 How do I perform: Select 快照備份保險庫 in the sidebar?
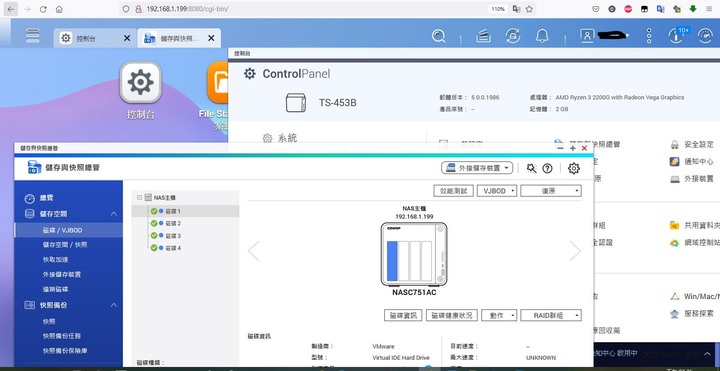(x=69, y=350)
